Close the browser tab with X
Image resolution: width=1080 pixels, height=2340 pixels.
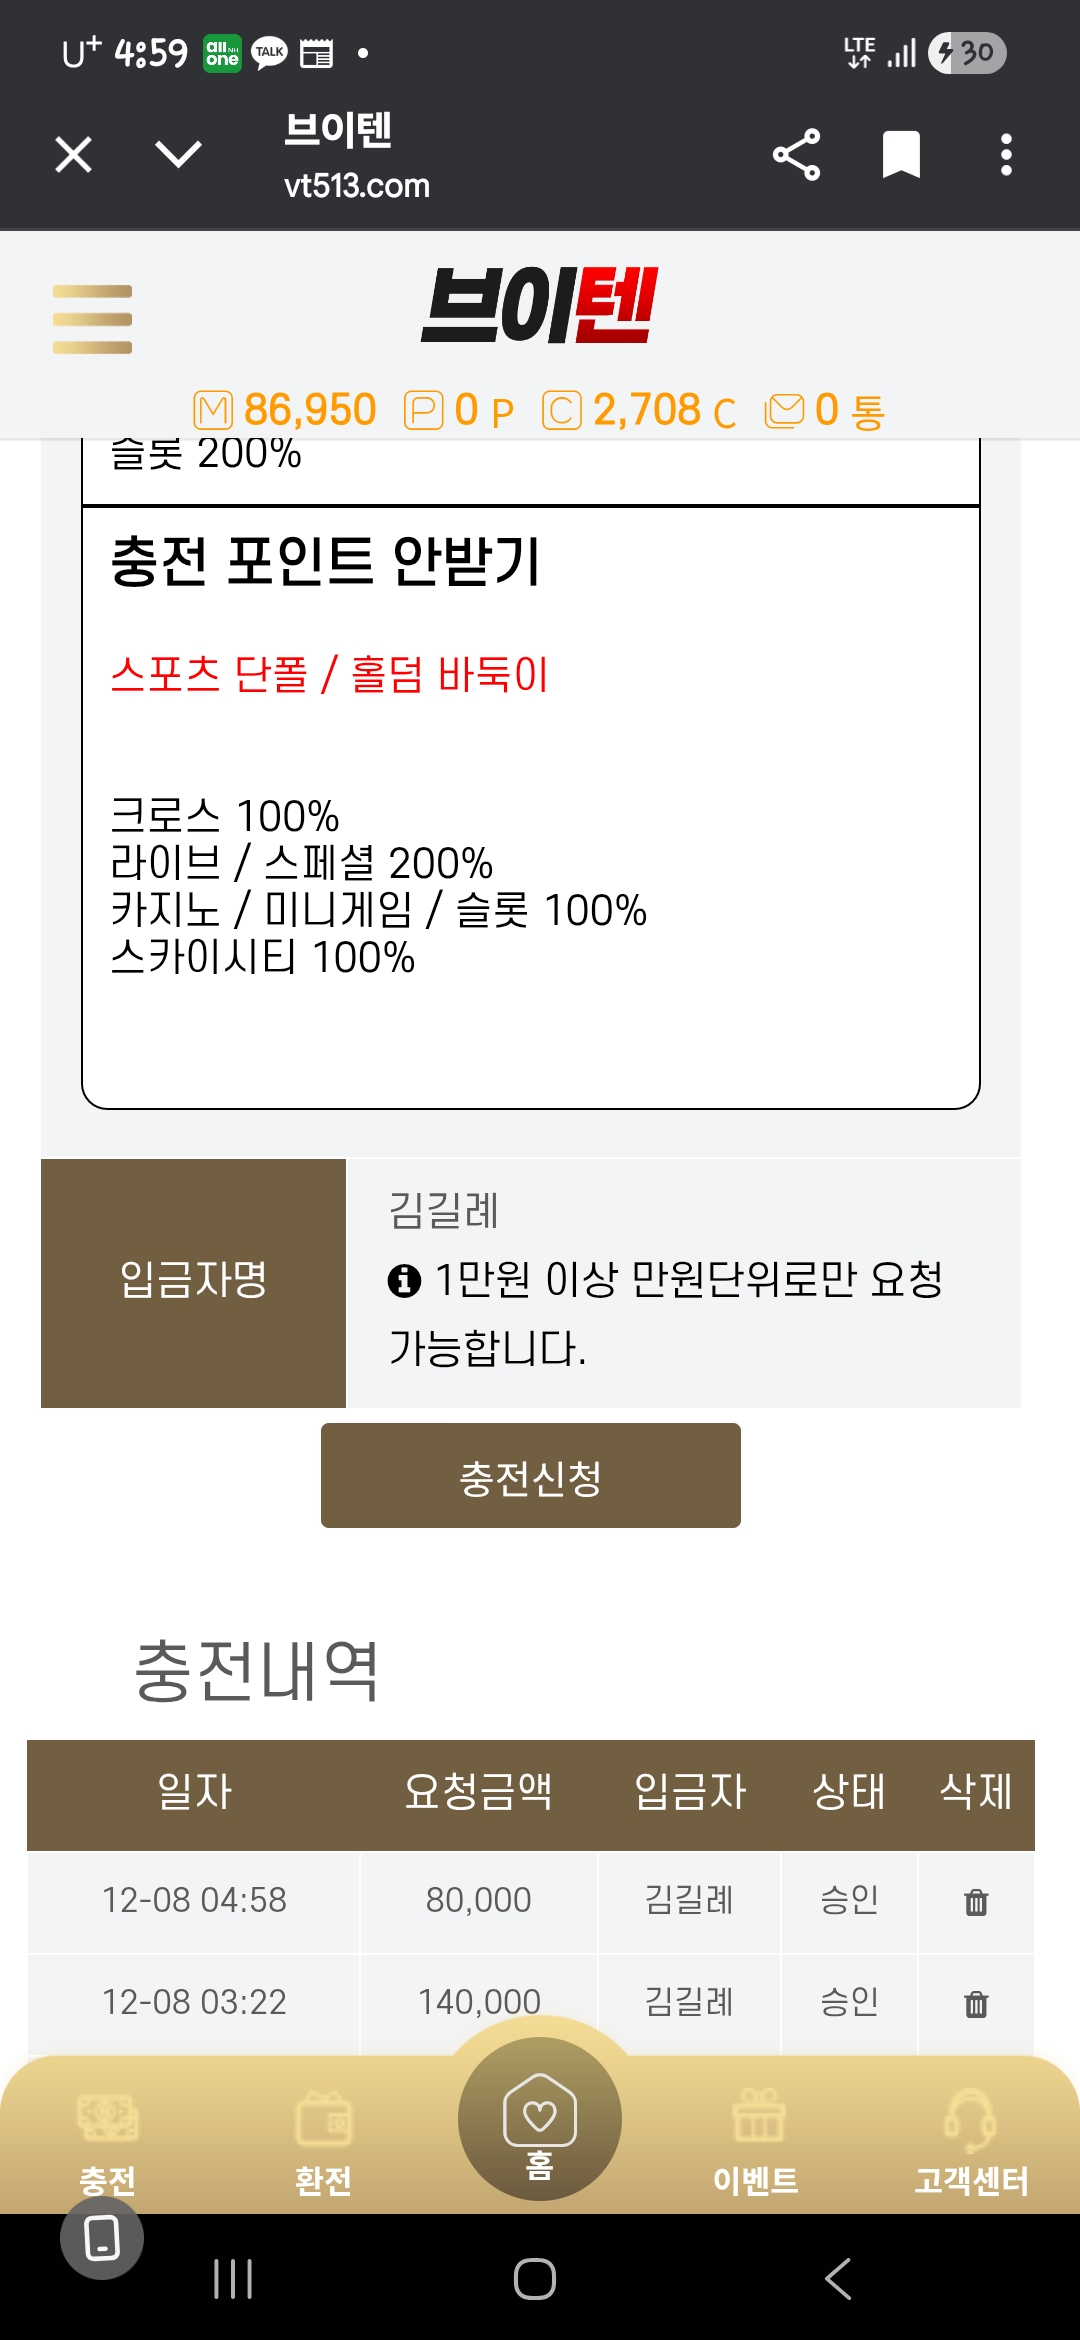74,155
